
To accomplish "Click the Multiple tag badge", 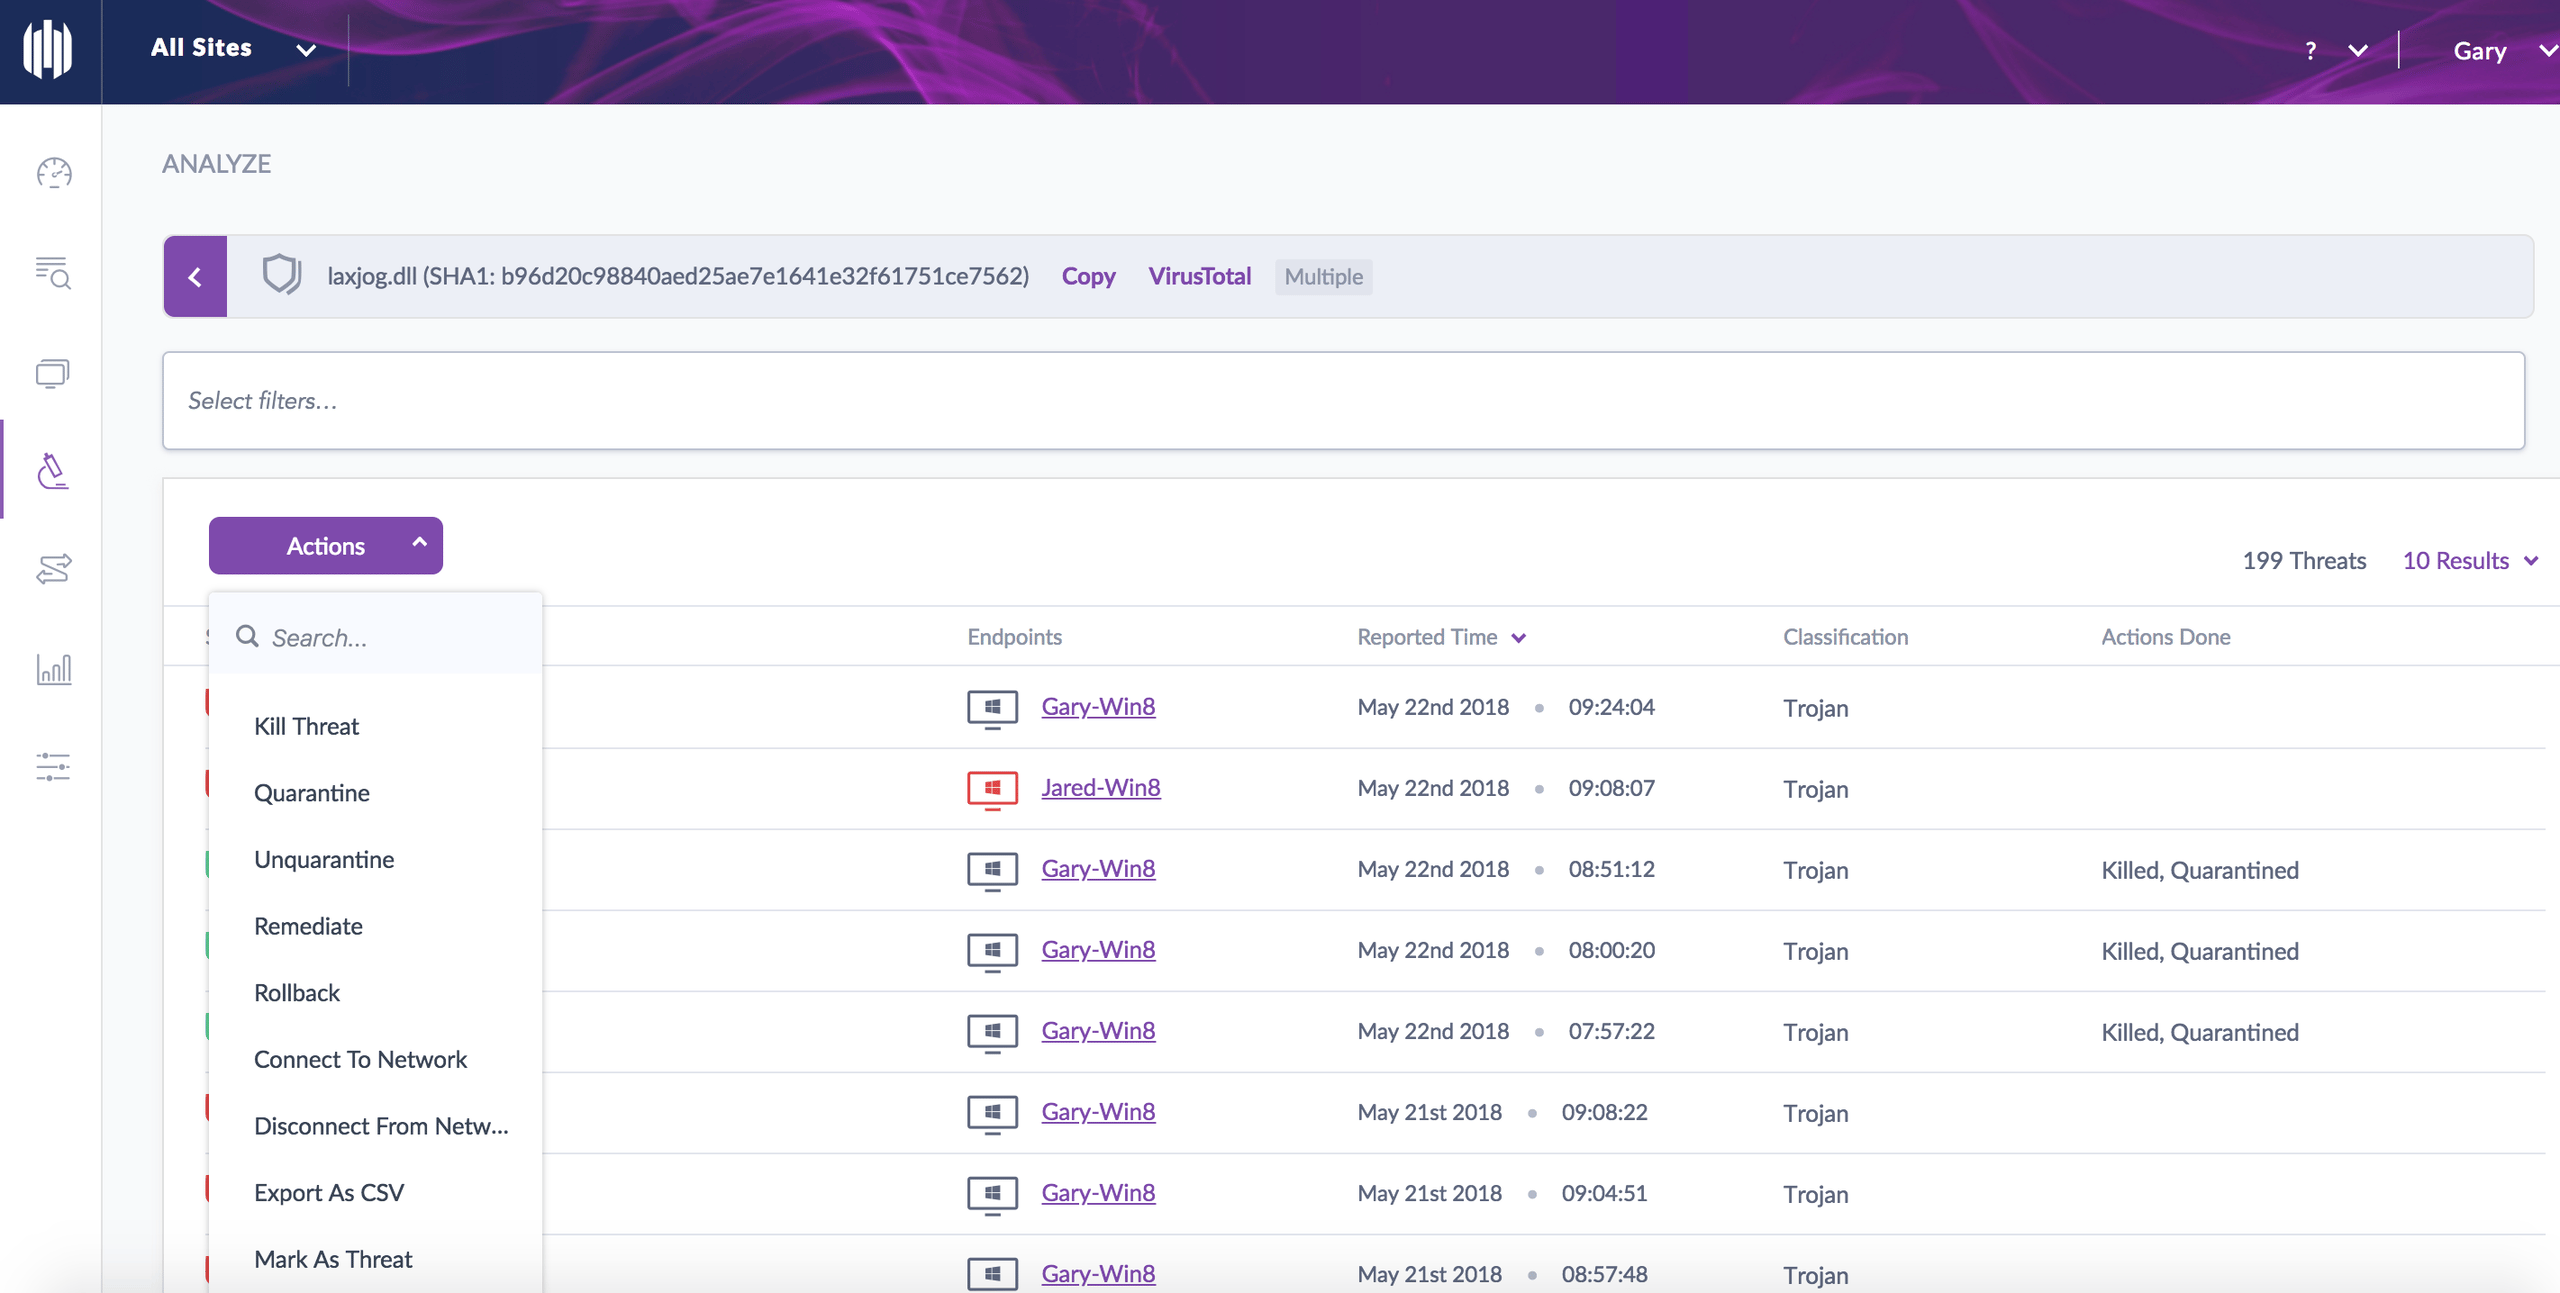I will point(1323,276).
